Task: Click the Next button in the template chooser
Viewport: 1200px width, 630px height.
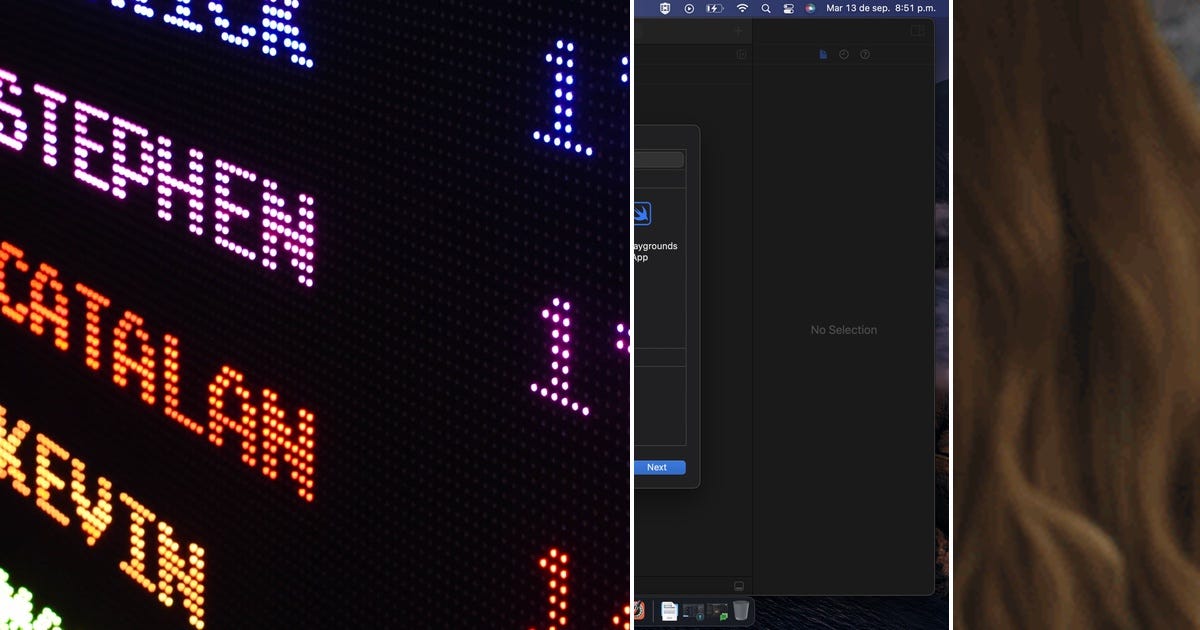Action: click(x=658, y=467)
